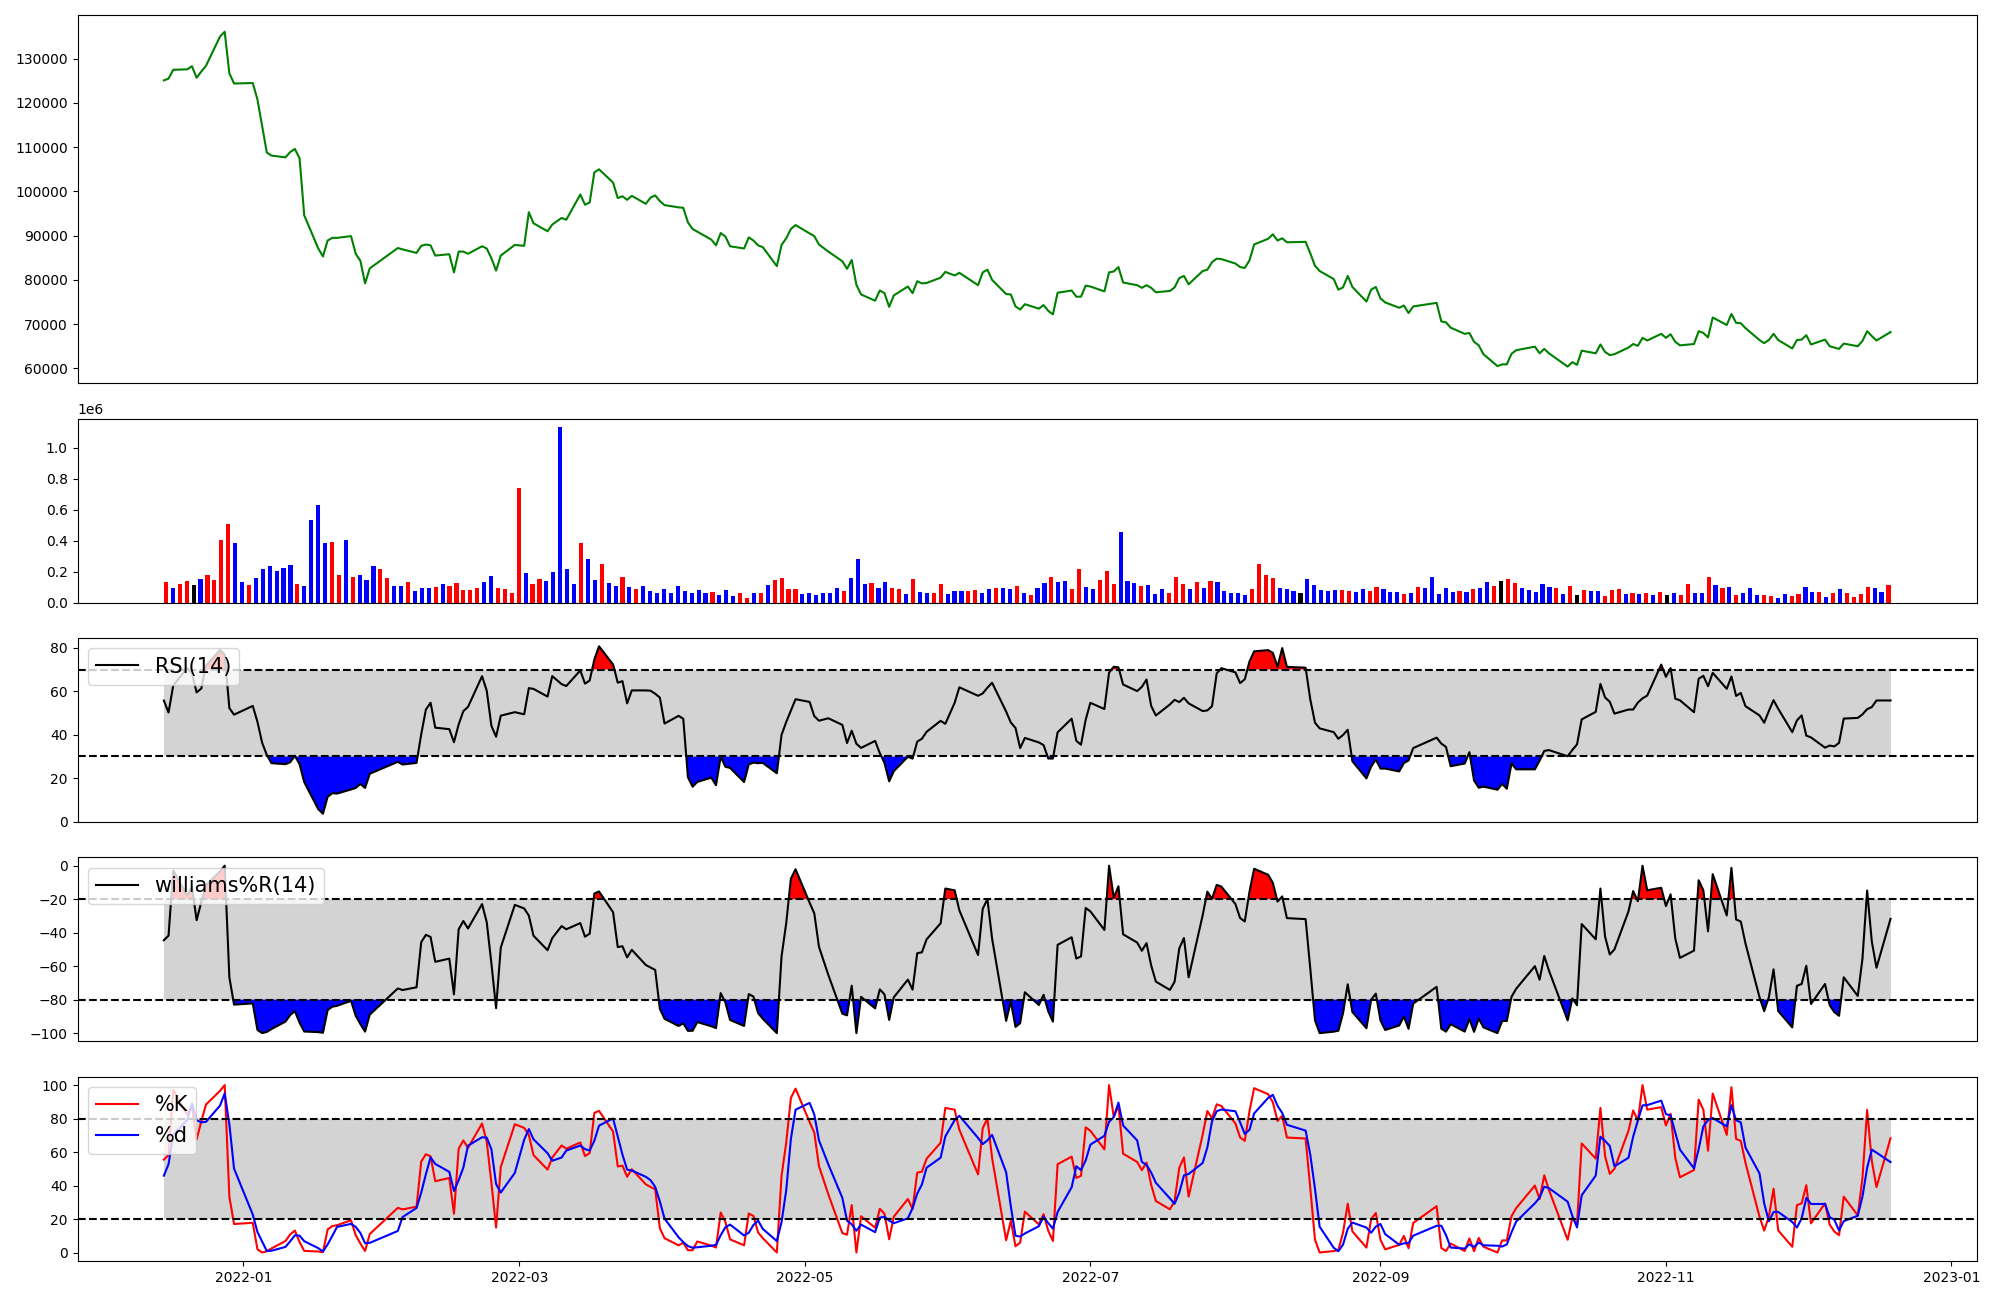Click the 0 tick on RSI axis
The width and height of the screenshot is (2000, 1300).
coord(64,822)
